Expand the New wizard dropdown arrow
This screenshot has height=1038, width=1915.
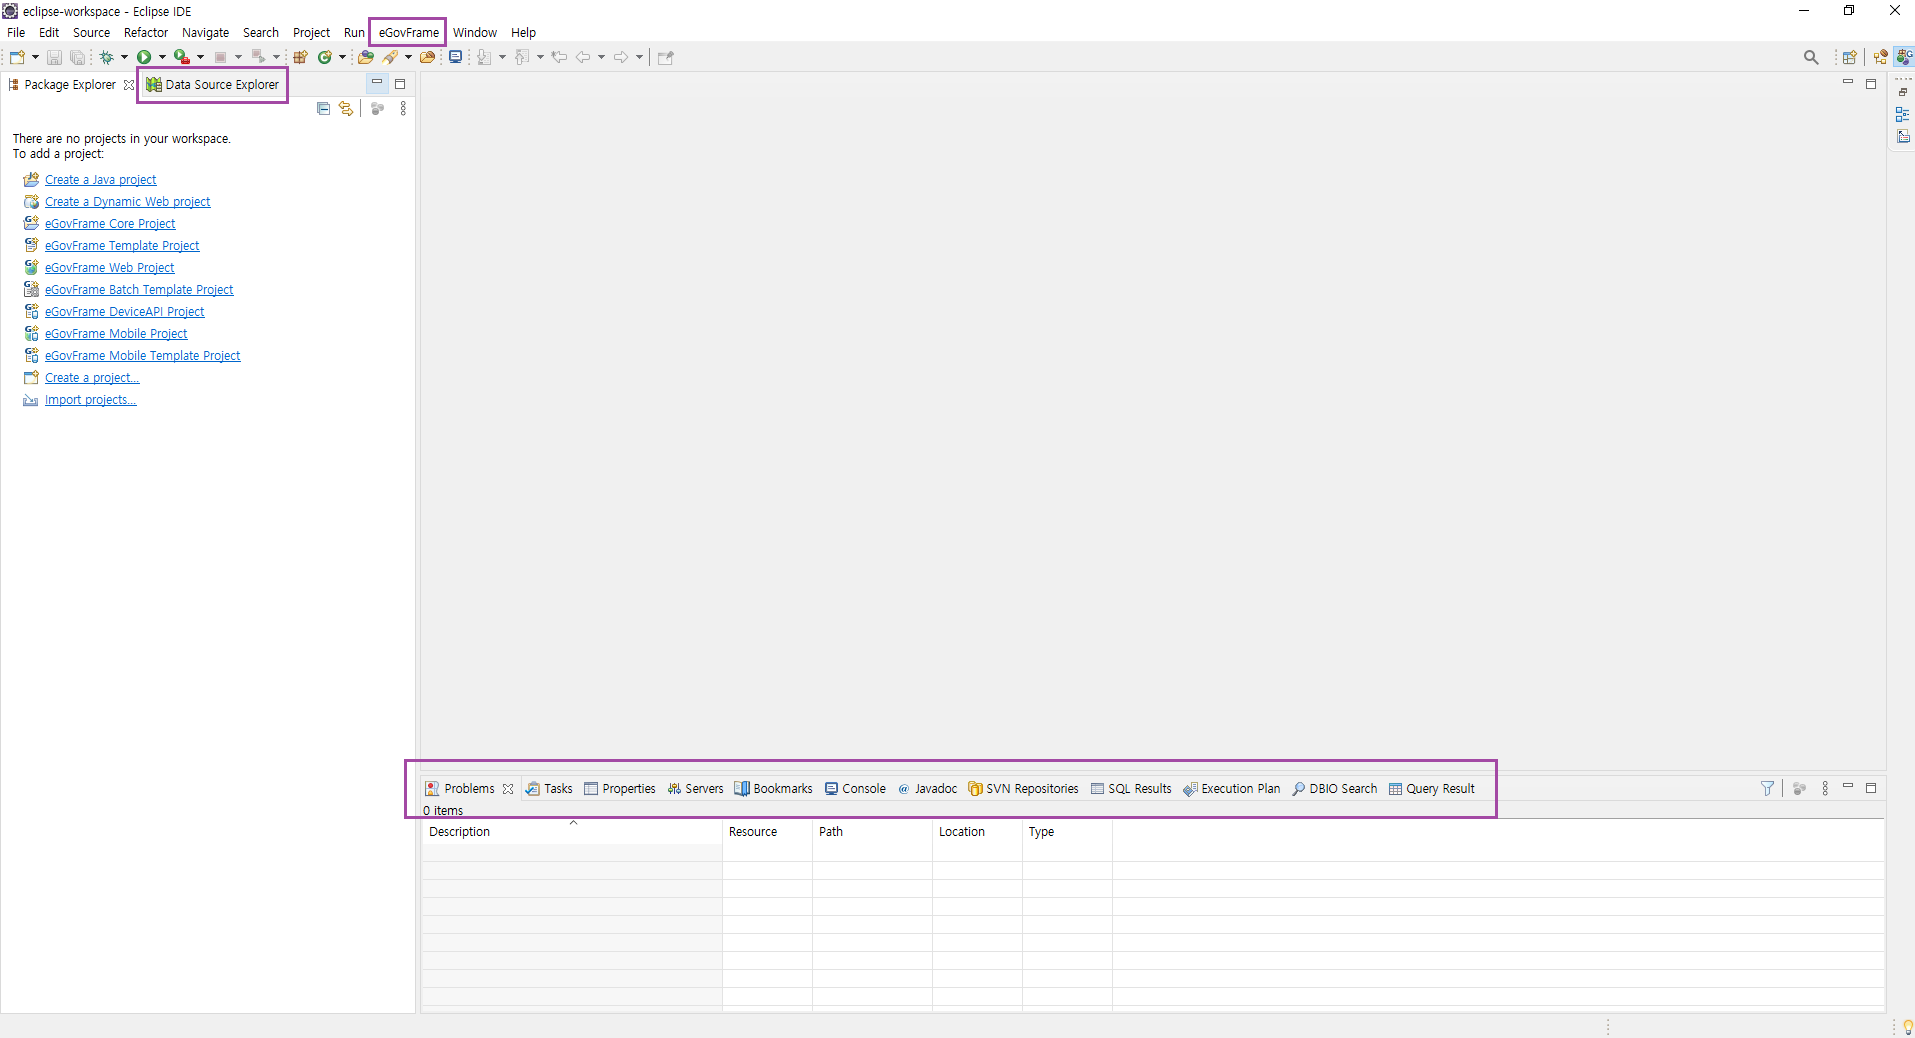point(35,57)
